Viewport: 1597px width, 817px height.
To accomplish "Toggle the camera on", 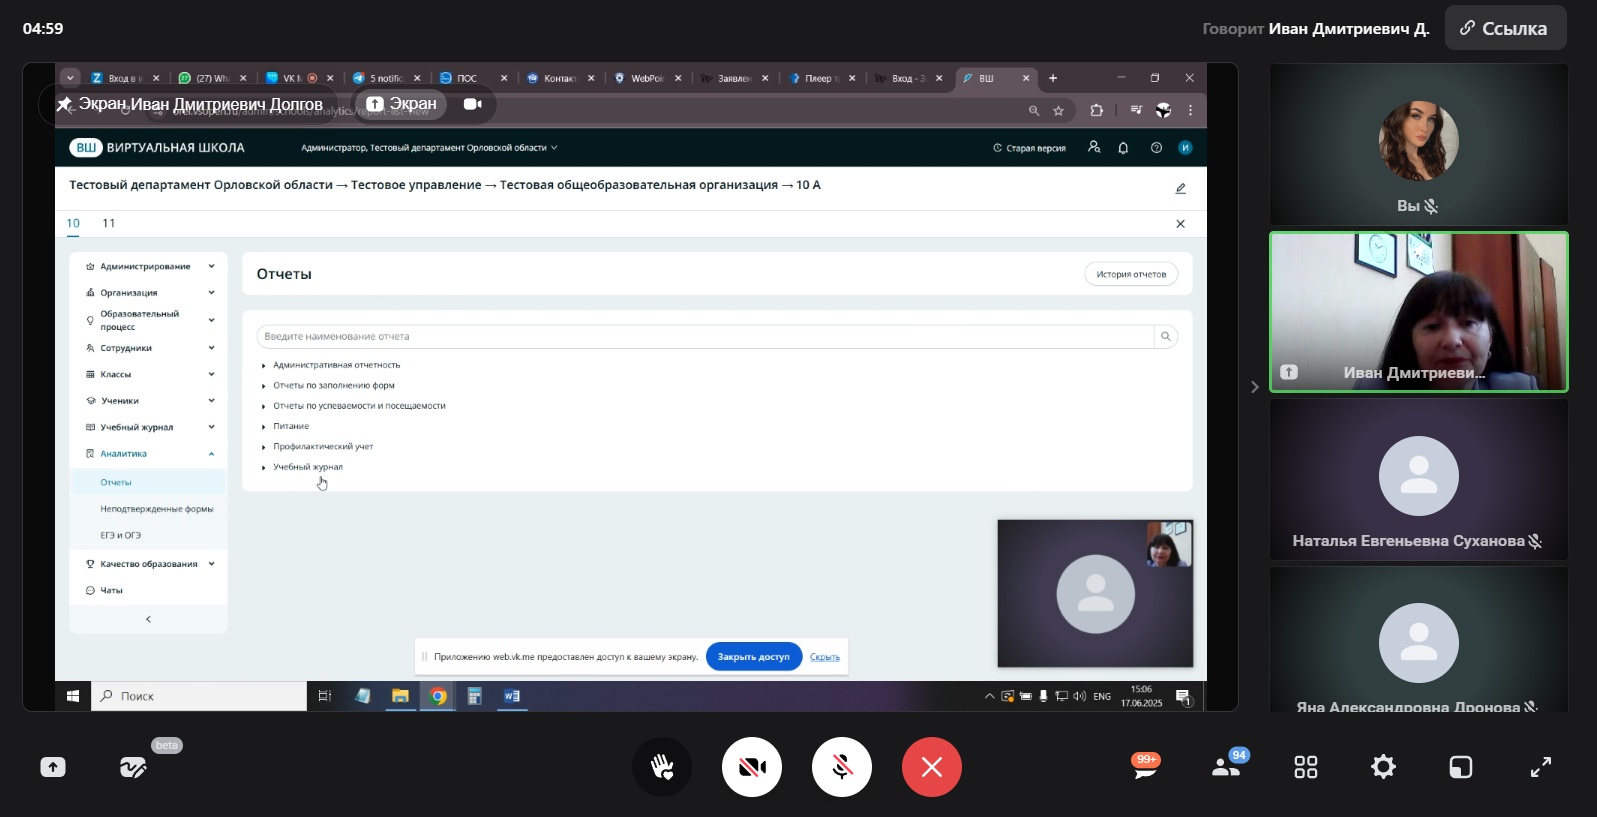I will 752,767.
